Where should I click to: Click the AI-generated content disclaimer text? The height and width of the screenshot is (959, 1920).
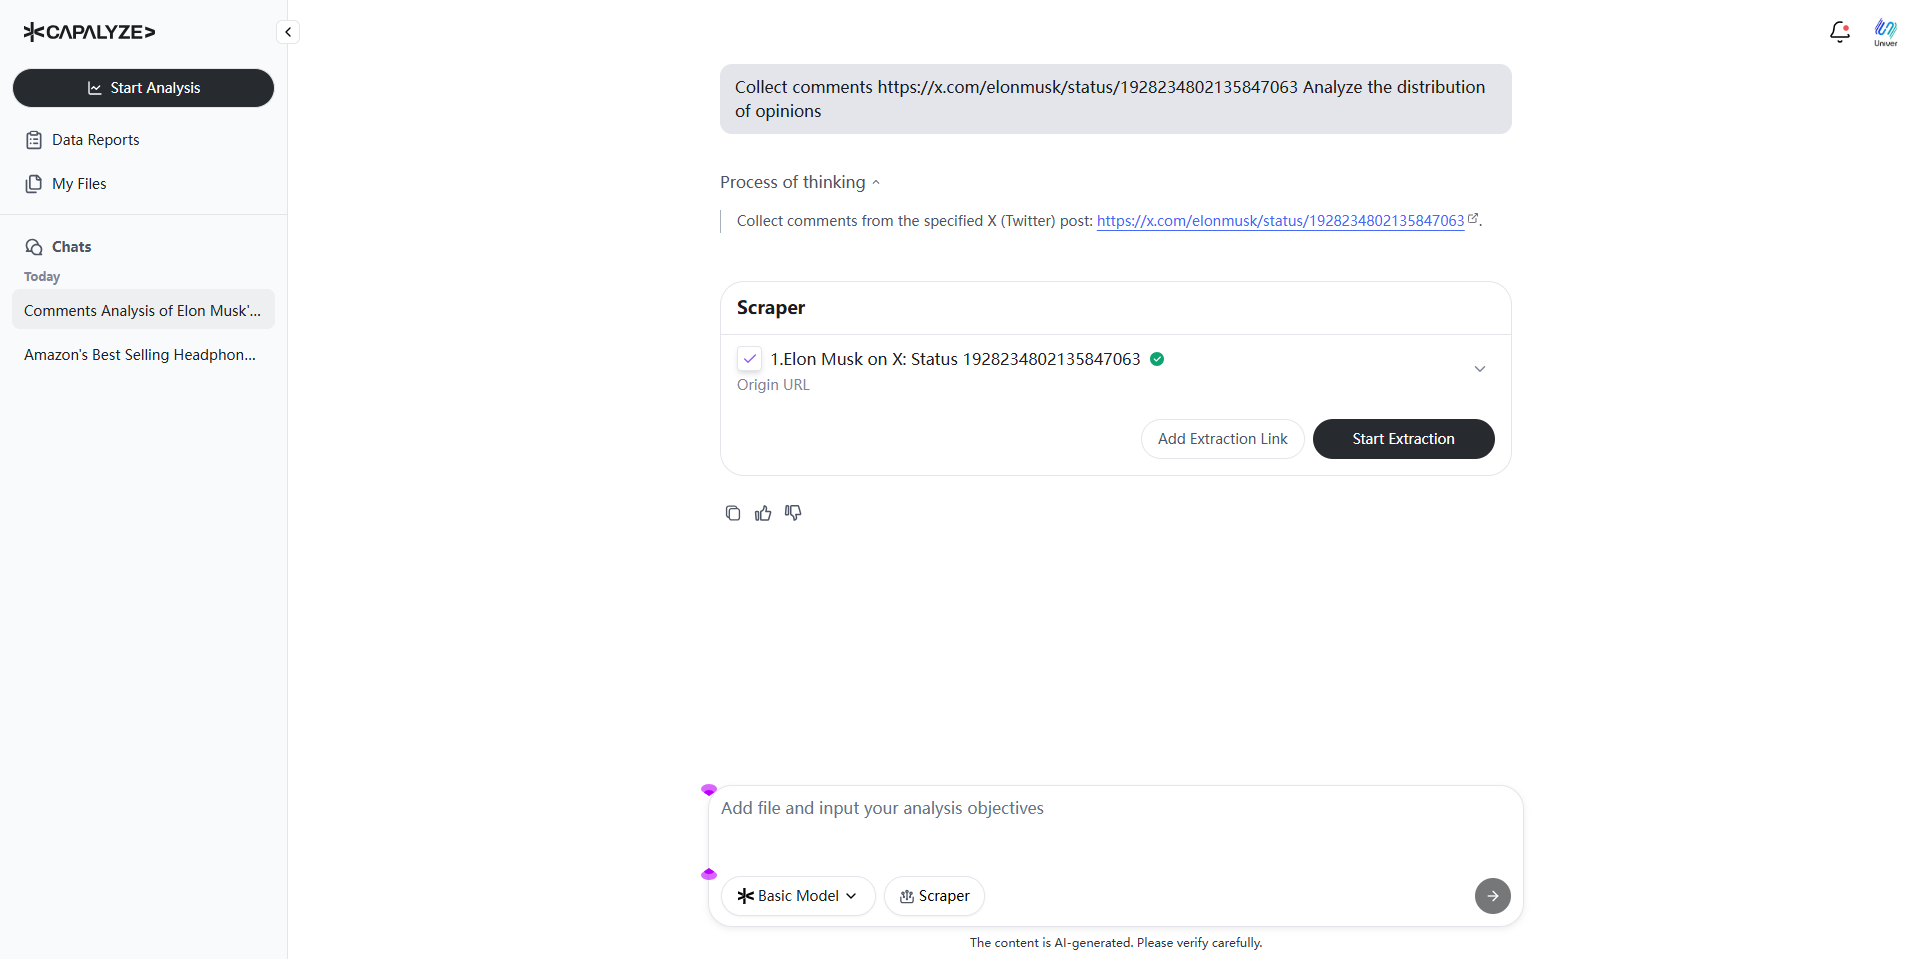1116,943
